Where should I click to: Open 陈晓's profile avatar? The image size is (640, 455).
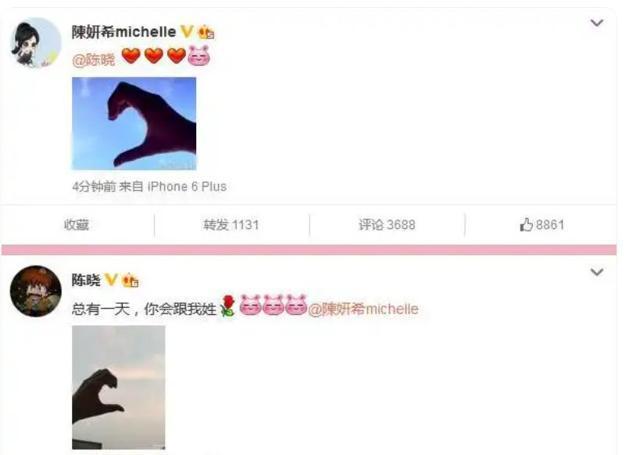click(x=36, y=291)
